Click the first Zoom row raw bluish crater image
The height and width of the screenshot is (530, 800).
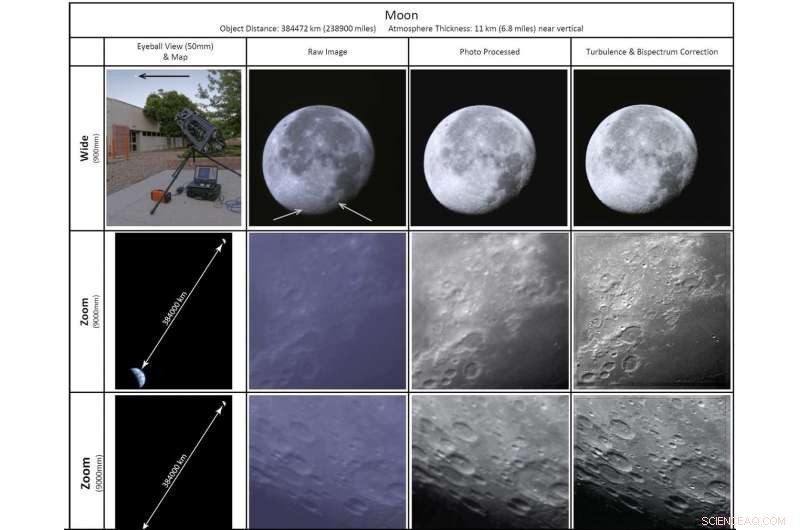point(327,311)
